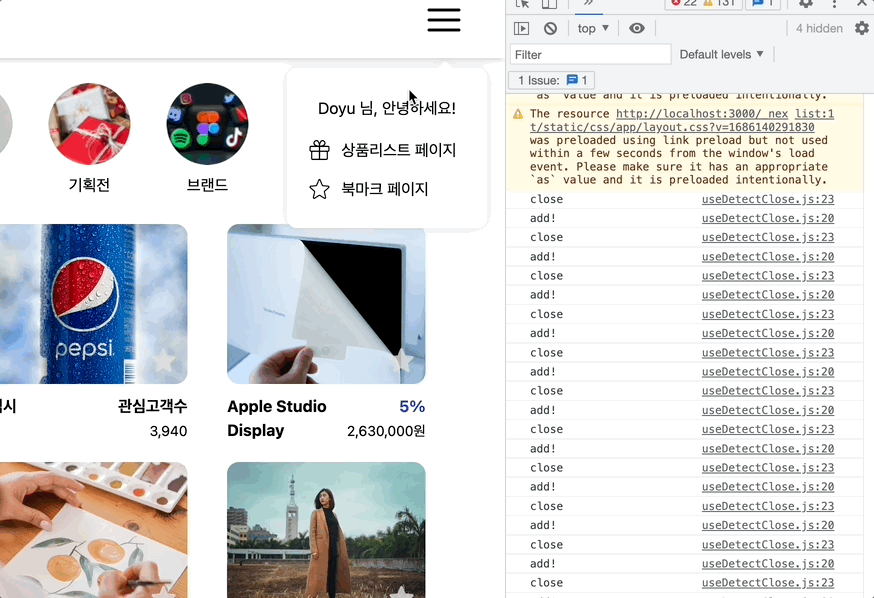Viewport: 874px width, 598px height.
Task: Open the woman in coat card image
Action: click(x=326, y=530)
